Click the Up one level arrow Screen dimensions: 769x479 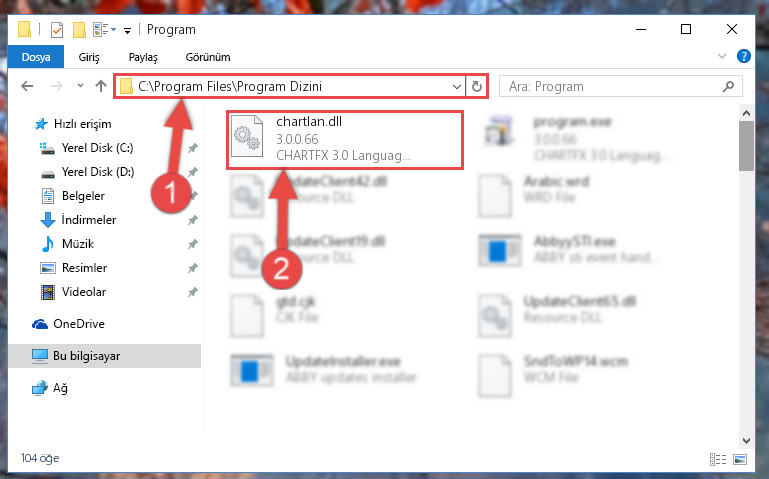[x=101, y=86]
